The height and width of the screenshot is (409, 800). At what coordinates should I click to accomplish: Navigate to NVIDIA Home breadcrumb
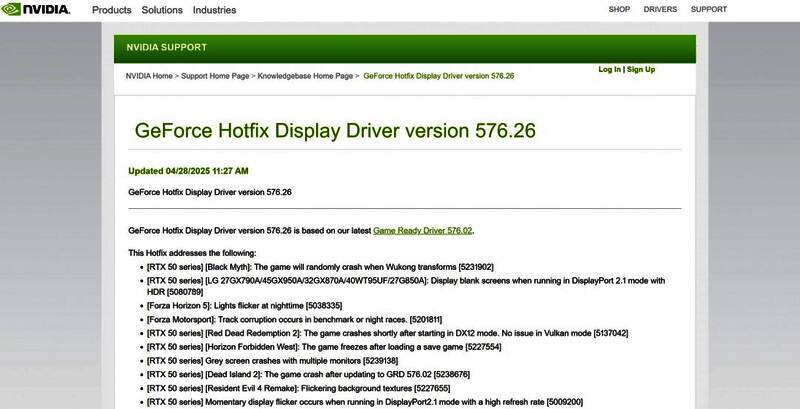pos(149,75)
